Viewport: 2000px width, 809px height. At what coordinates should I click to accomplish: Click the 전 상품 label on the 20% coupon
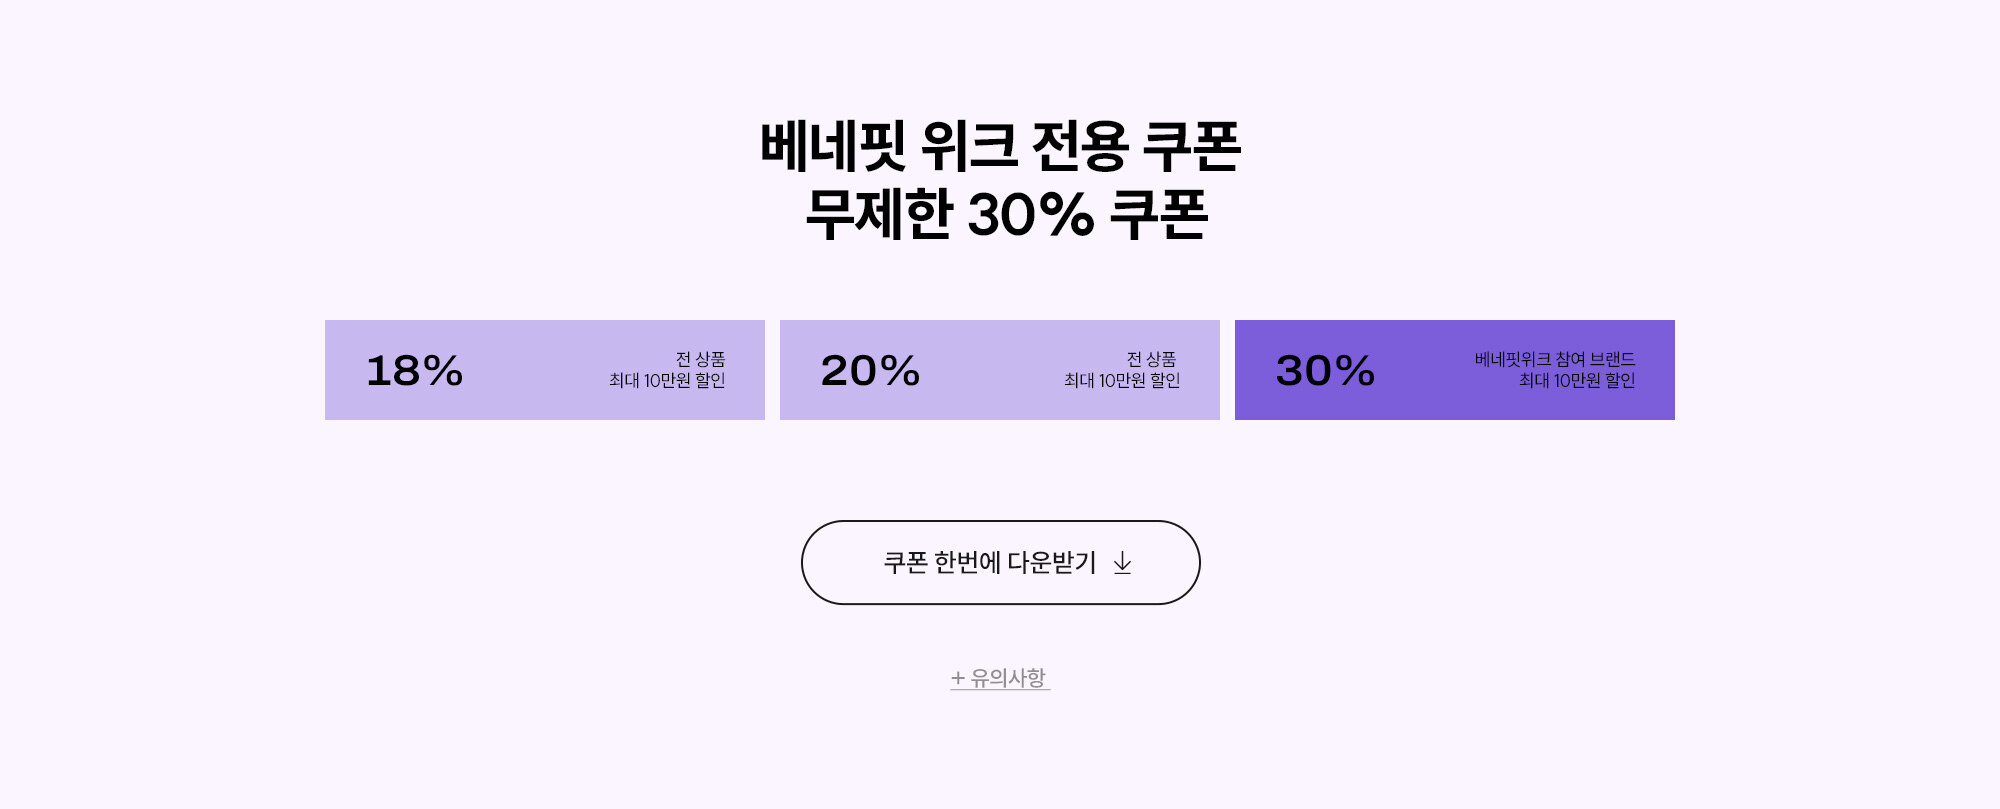point(1151,359)
